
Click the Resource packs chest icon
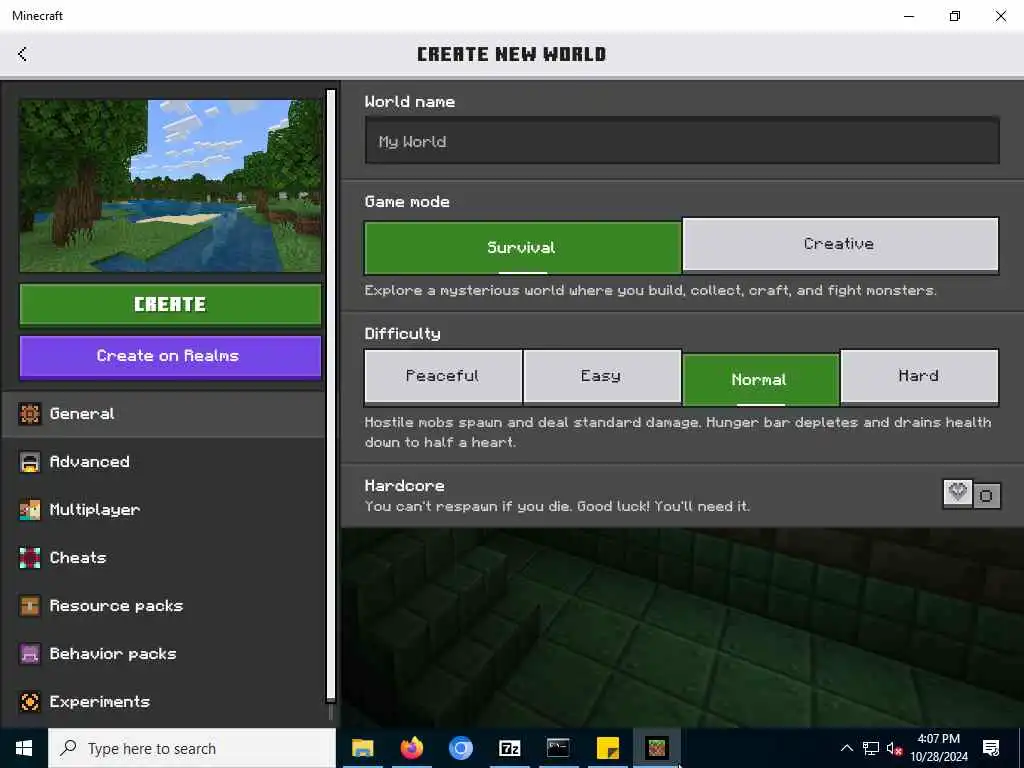30,605
